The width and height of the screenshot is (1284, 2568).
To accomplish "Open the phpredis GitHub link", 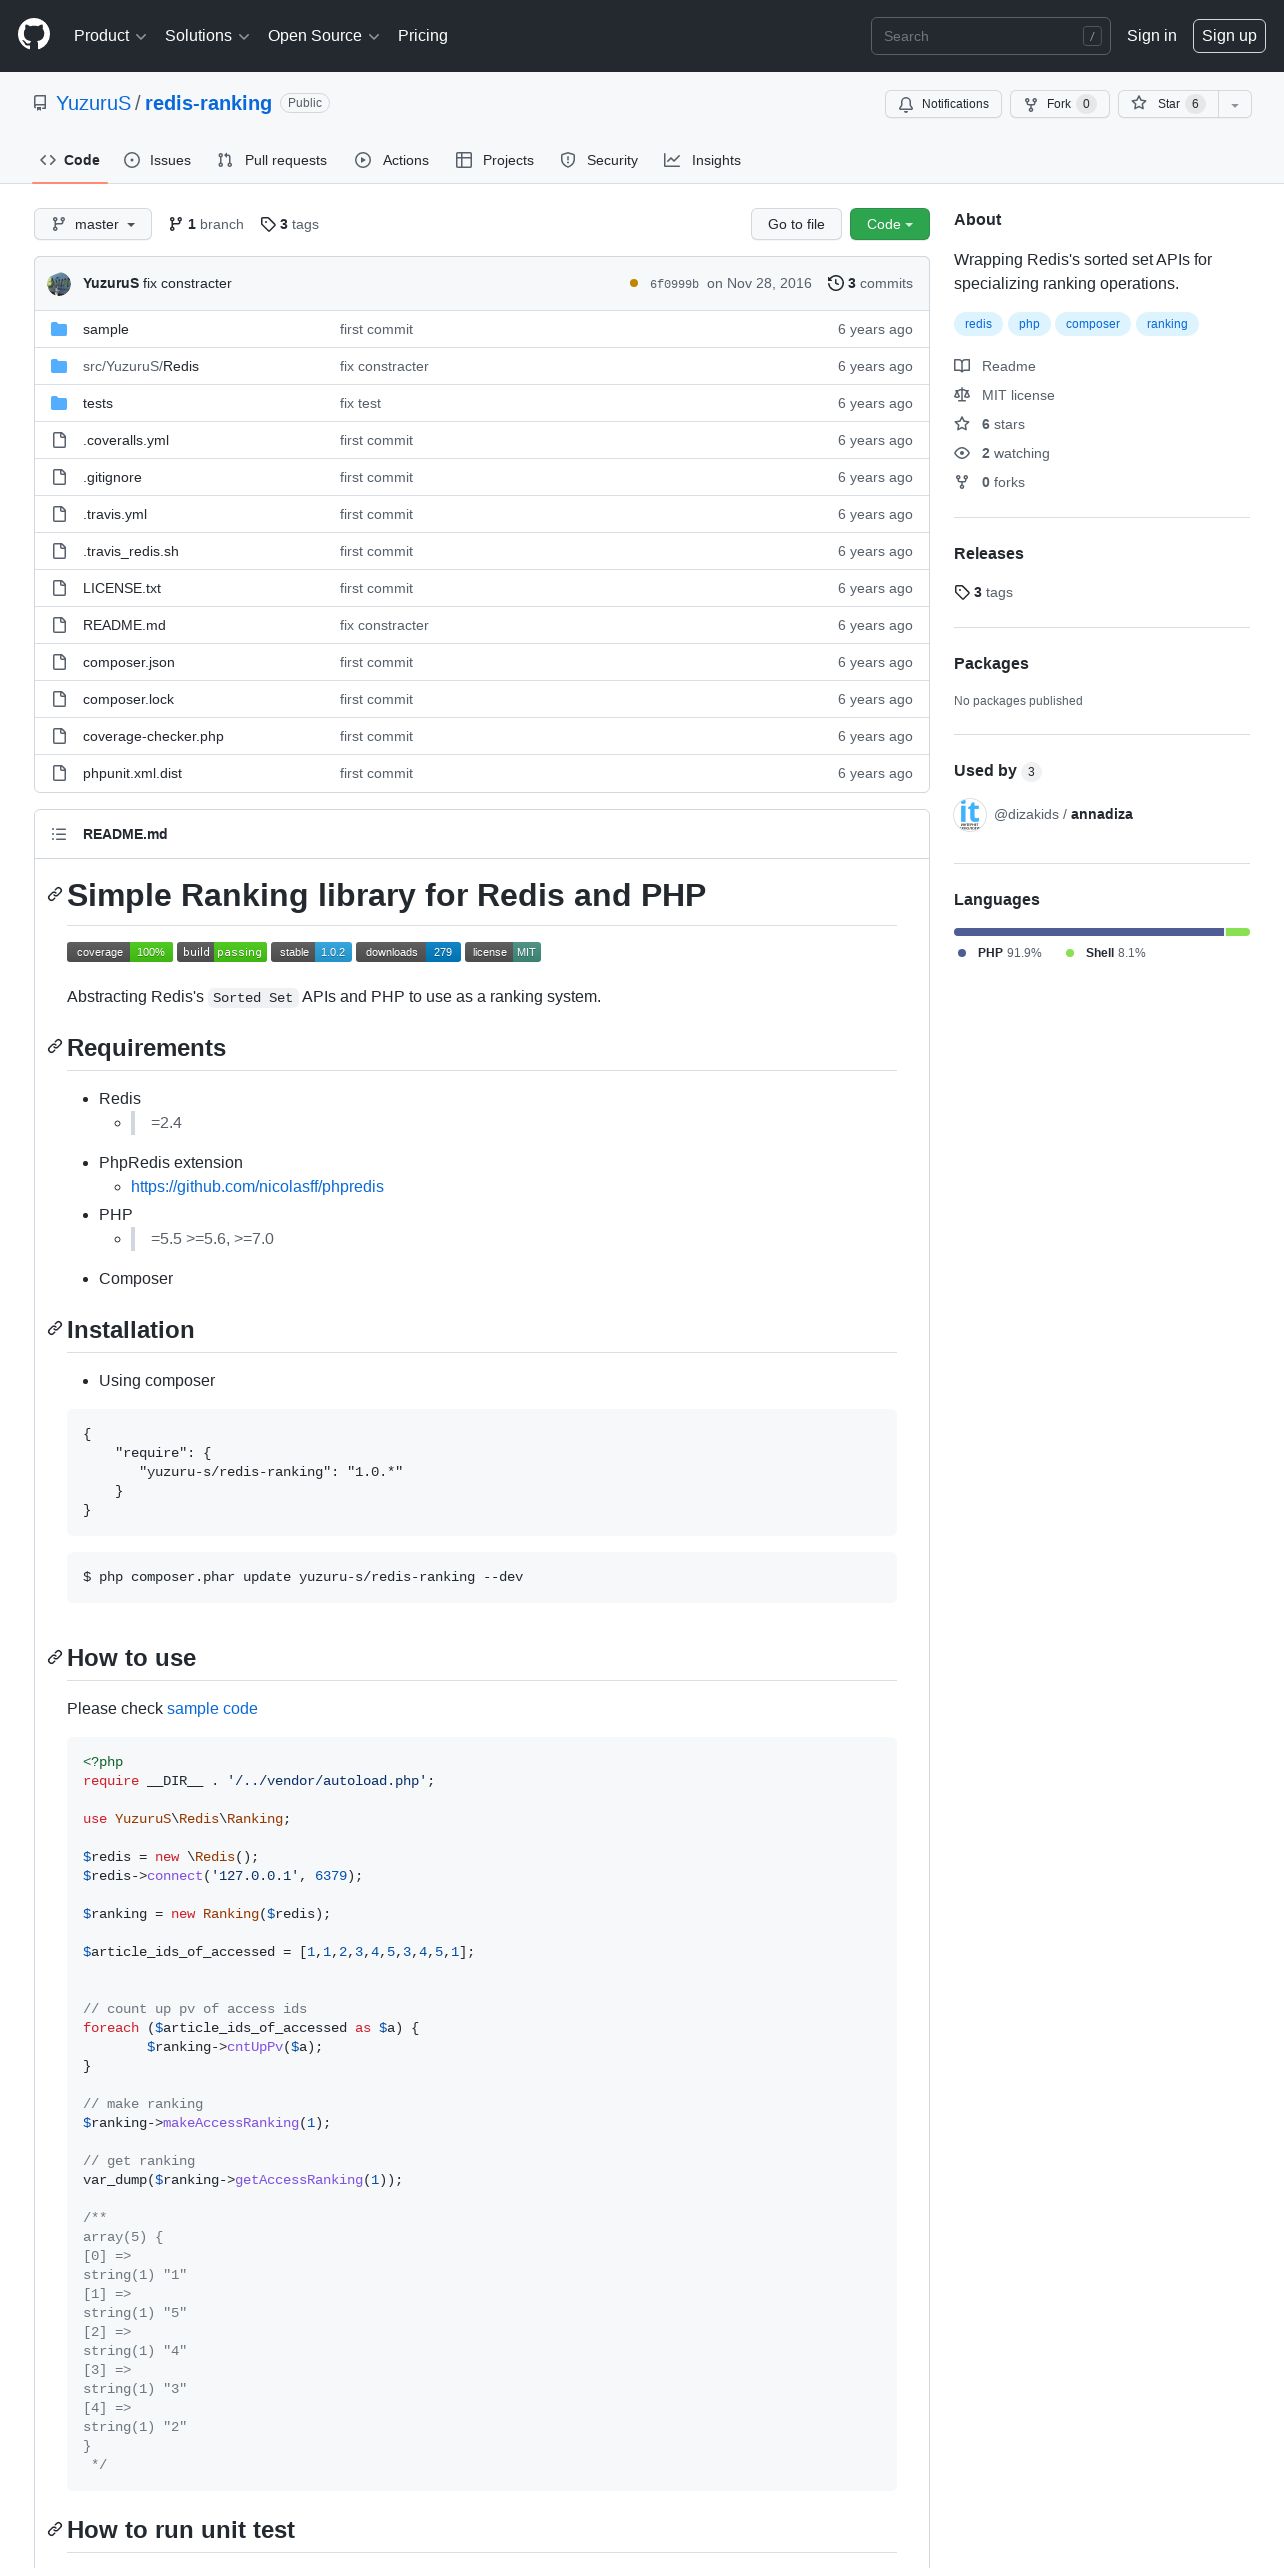I will [x=257, y=1186].
